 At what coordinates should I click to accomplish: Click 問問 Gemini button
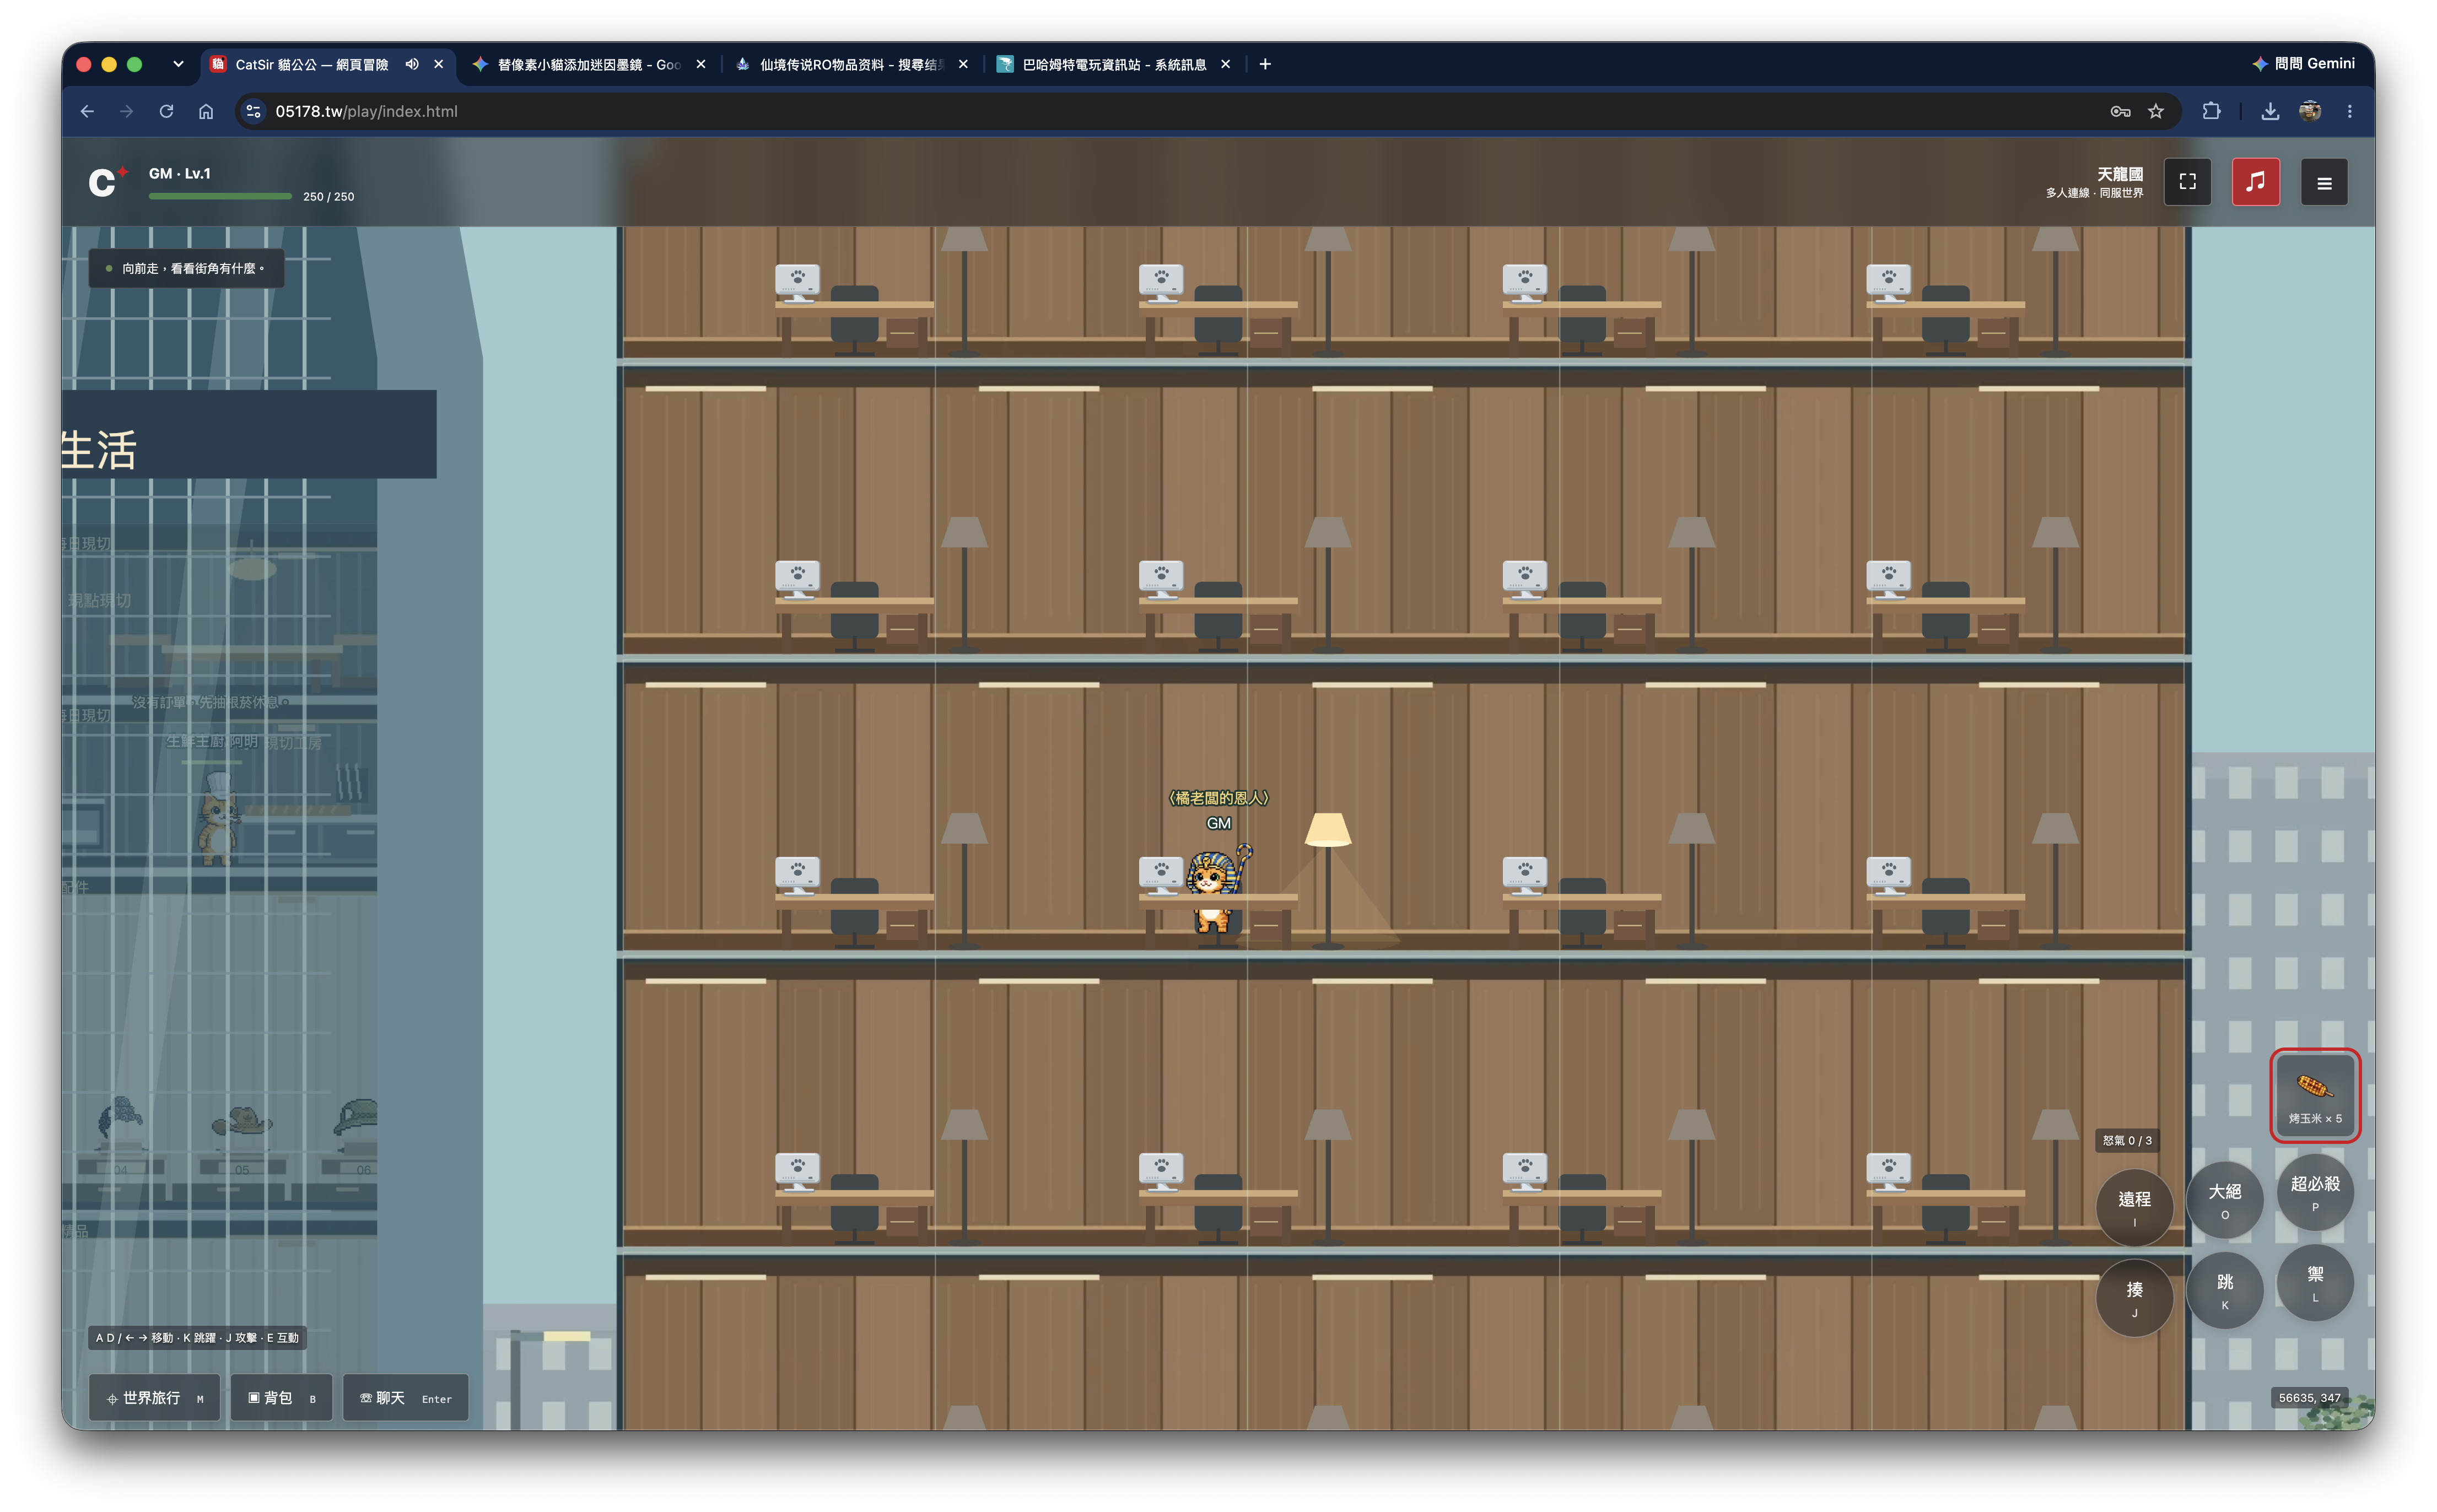tap(2303, 63)
